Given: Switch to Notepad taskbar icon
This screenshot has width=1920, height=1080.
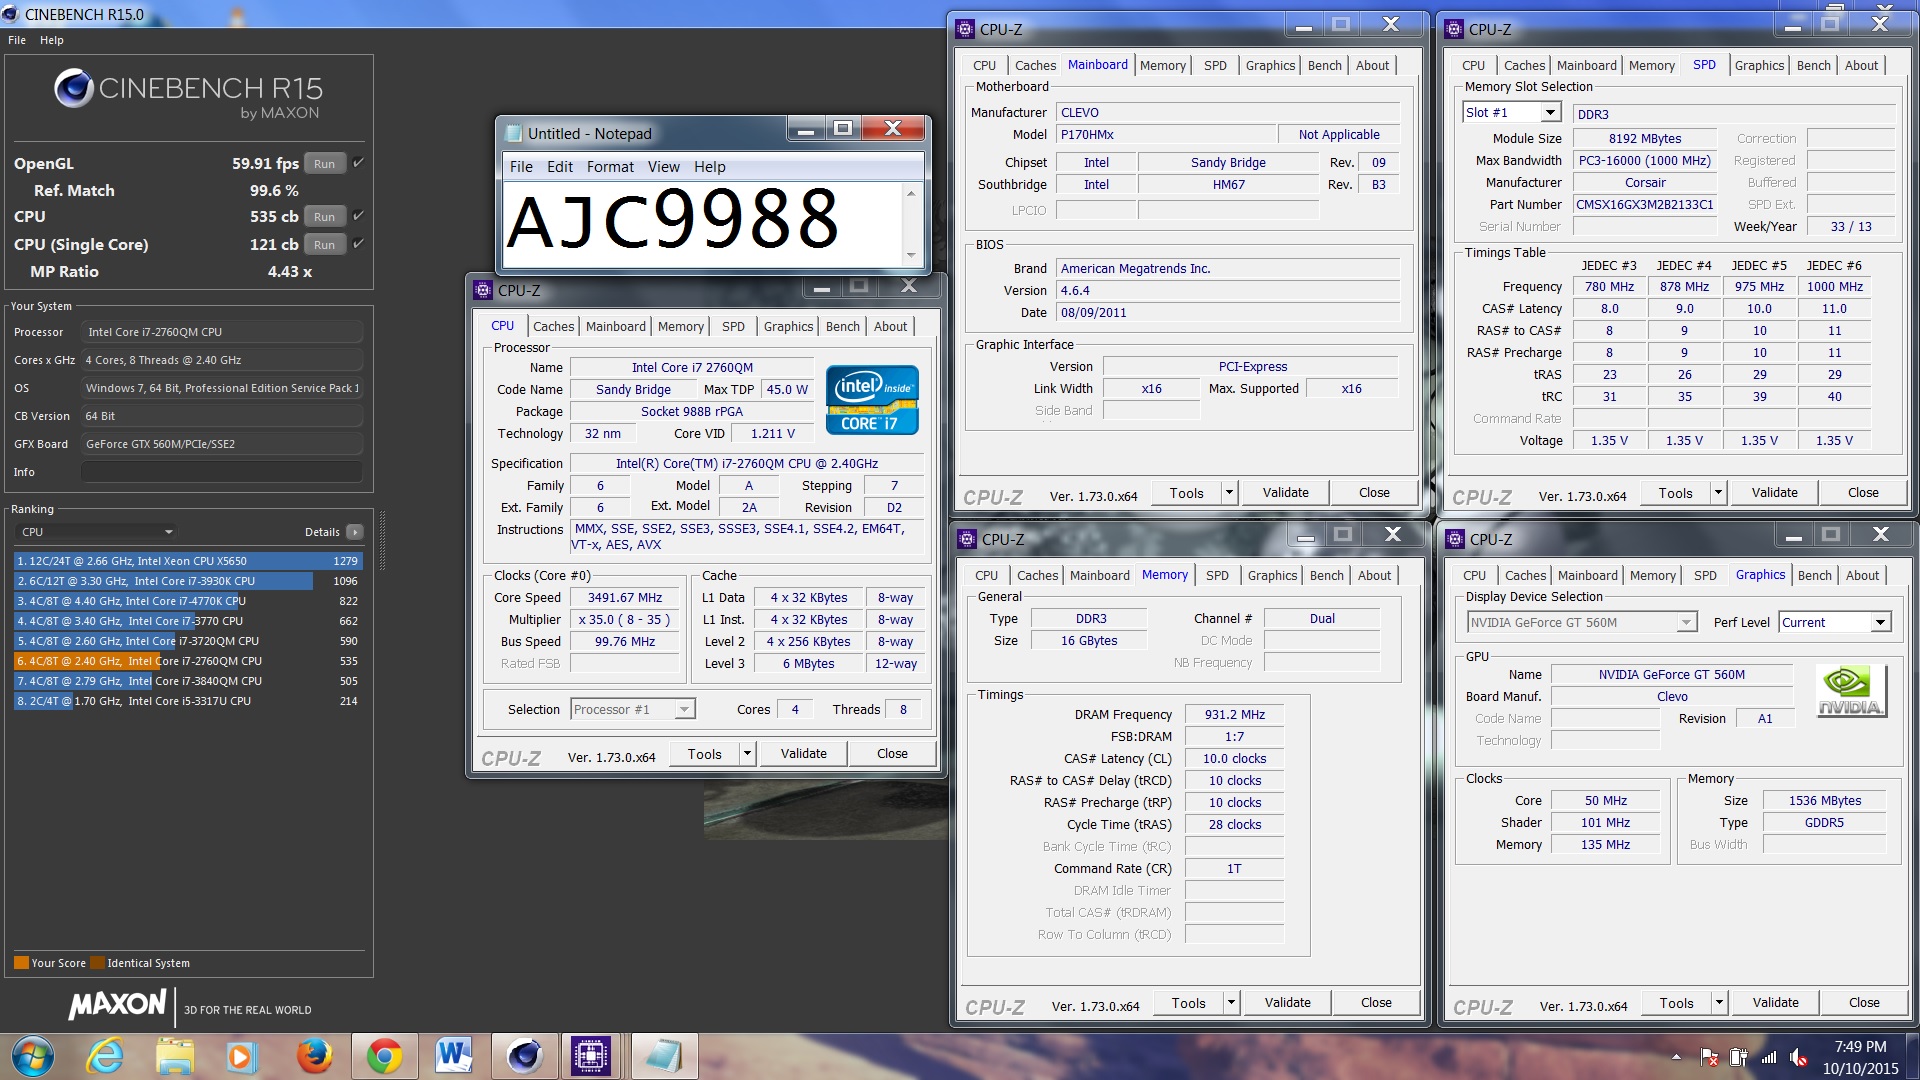Looking at the screenshot, I should point(664,1056).
